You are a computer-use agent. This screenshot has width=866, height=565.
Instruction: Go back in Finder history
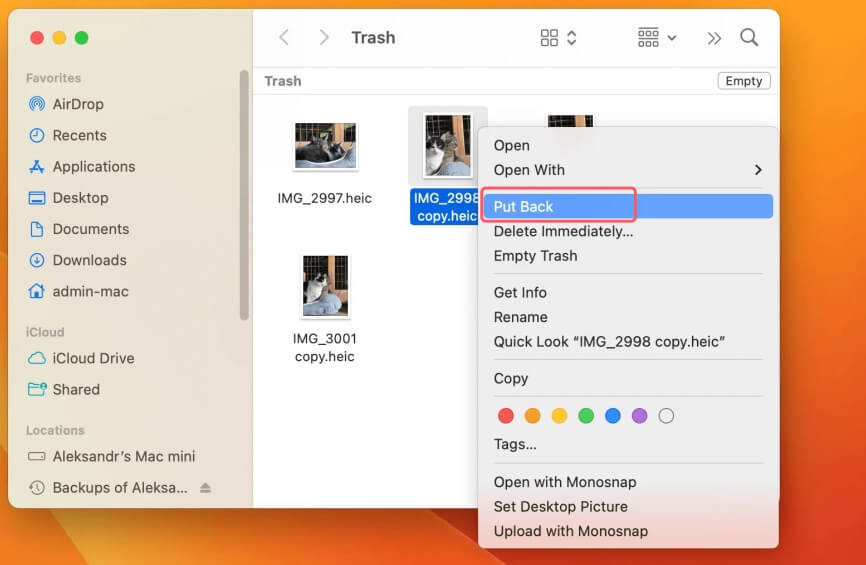pyautogui.click(x=284, y=38)
